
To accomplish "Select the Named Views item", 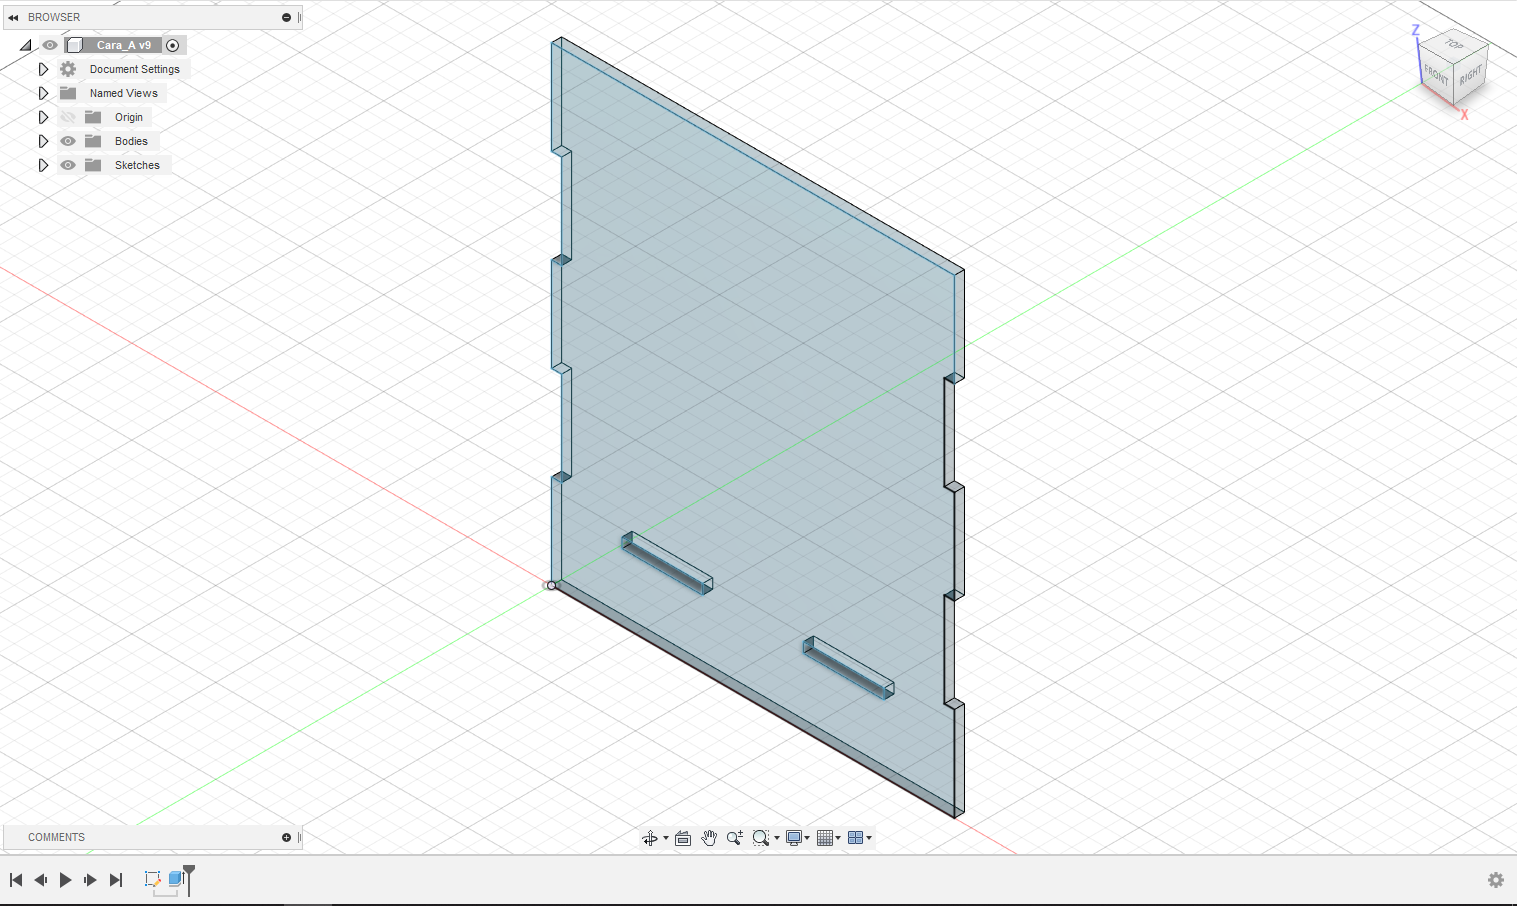I will [x=124, y=93].
